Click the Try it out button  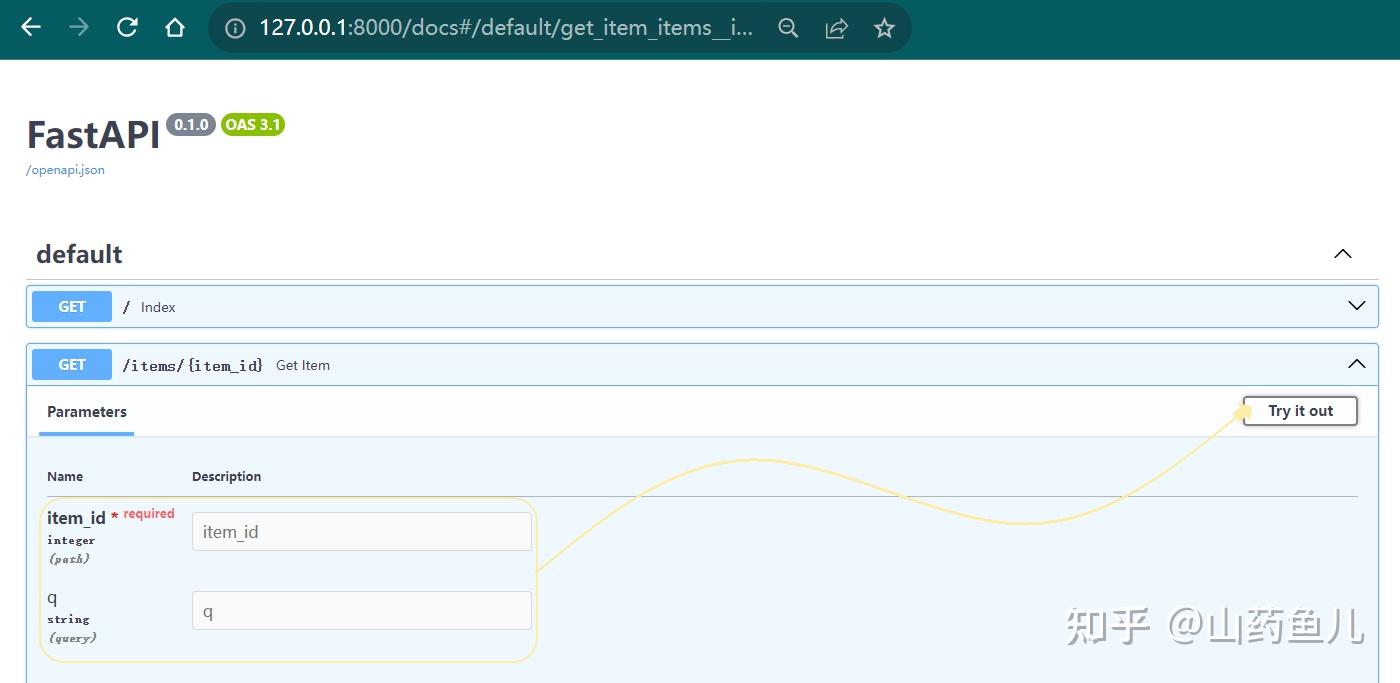[x=1300, y=411]
